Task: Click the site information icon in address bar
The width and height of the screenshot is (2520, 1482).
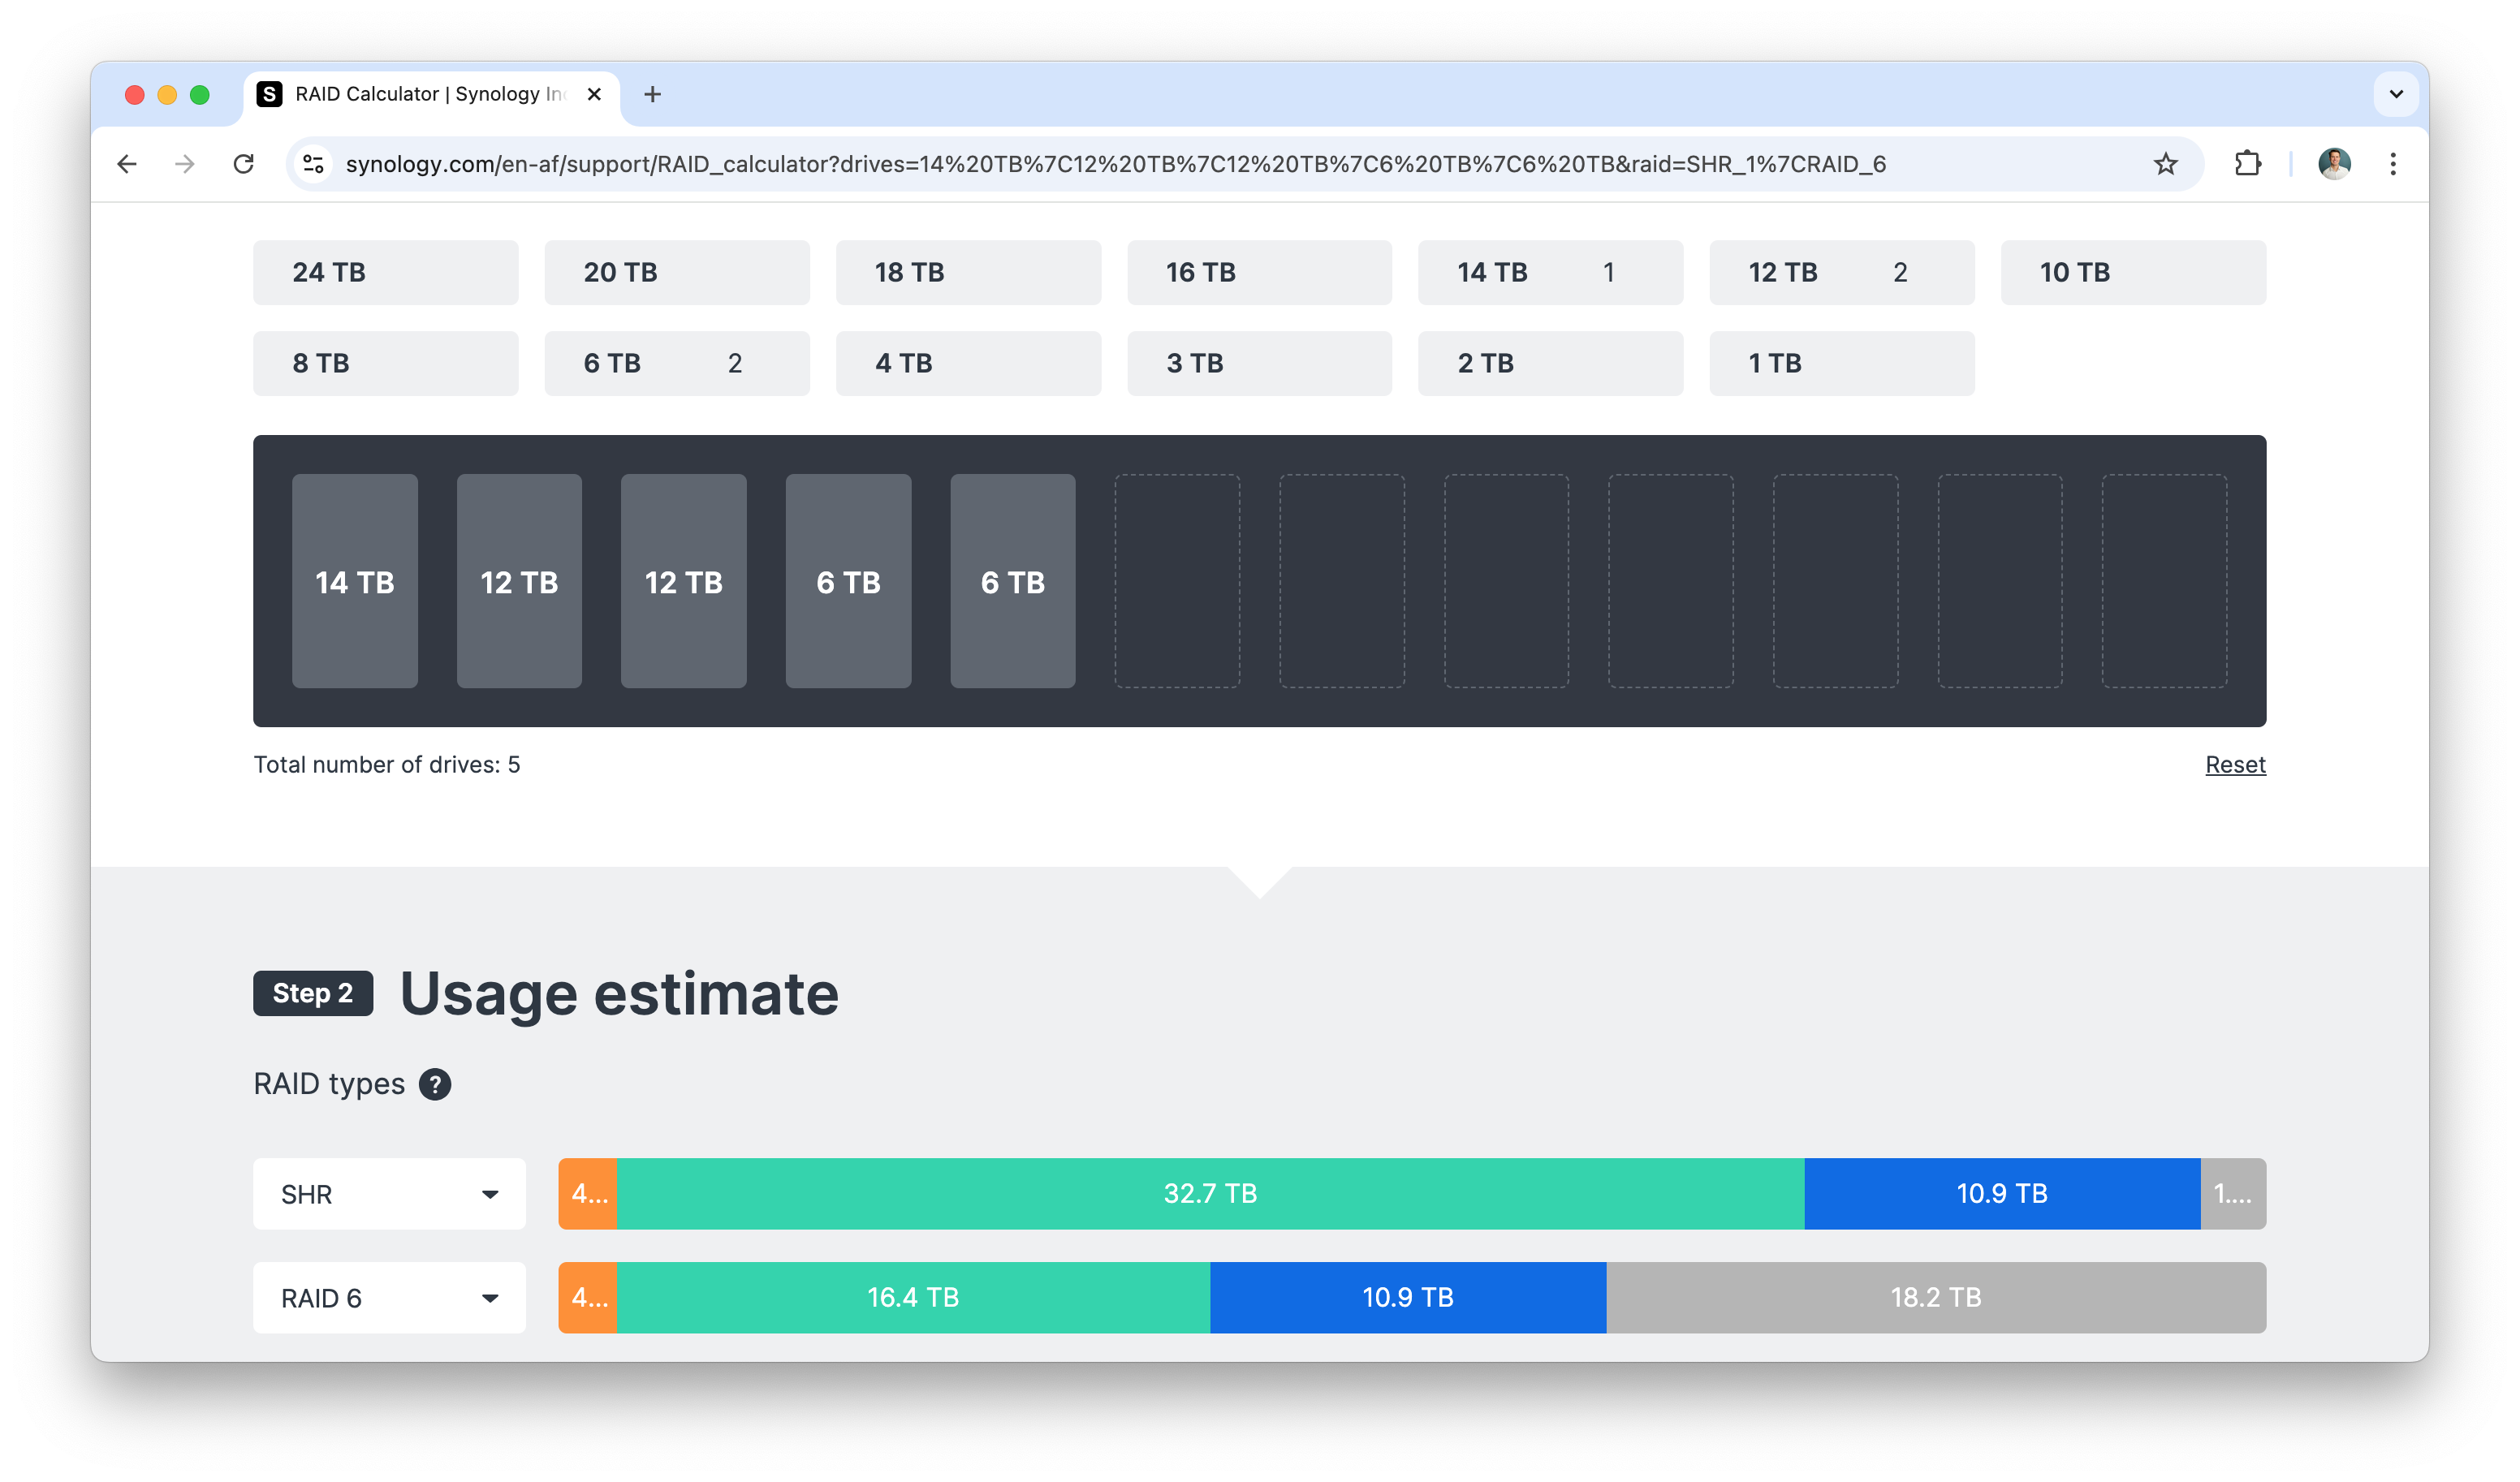Action: (x=314, y=164)
